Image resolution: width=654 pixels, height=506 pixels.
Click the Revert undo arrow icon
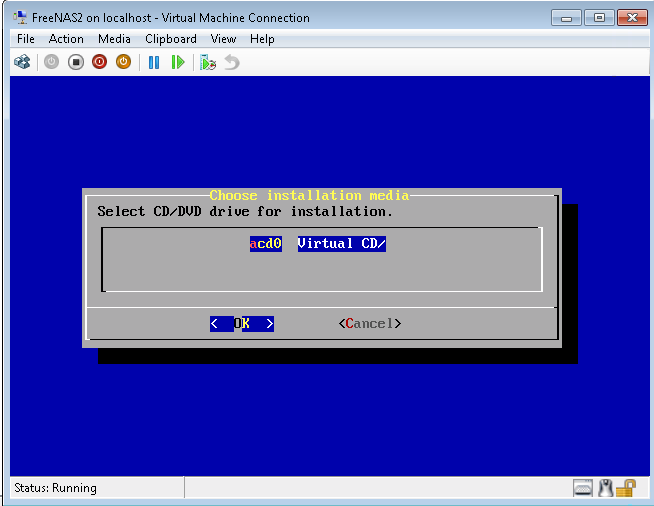(231, 63)
